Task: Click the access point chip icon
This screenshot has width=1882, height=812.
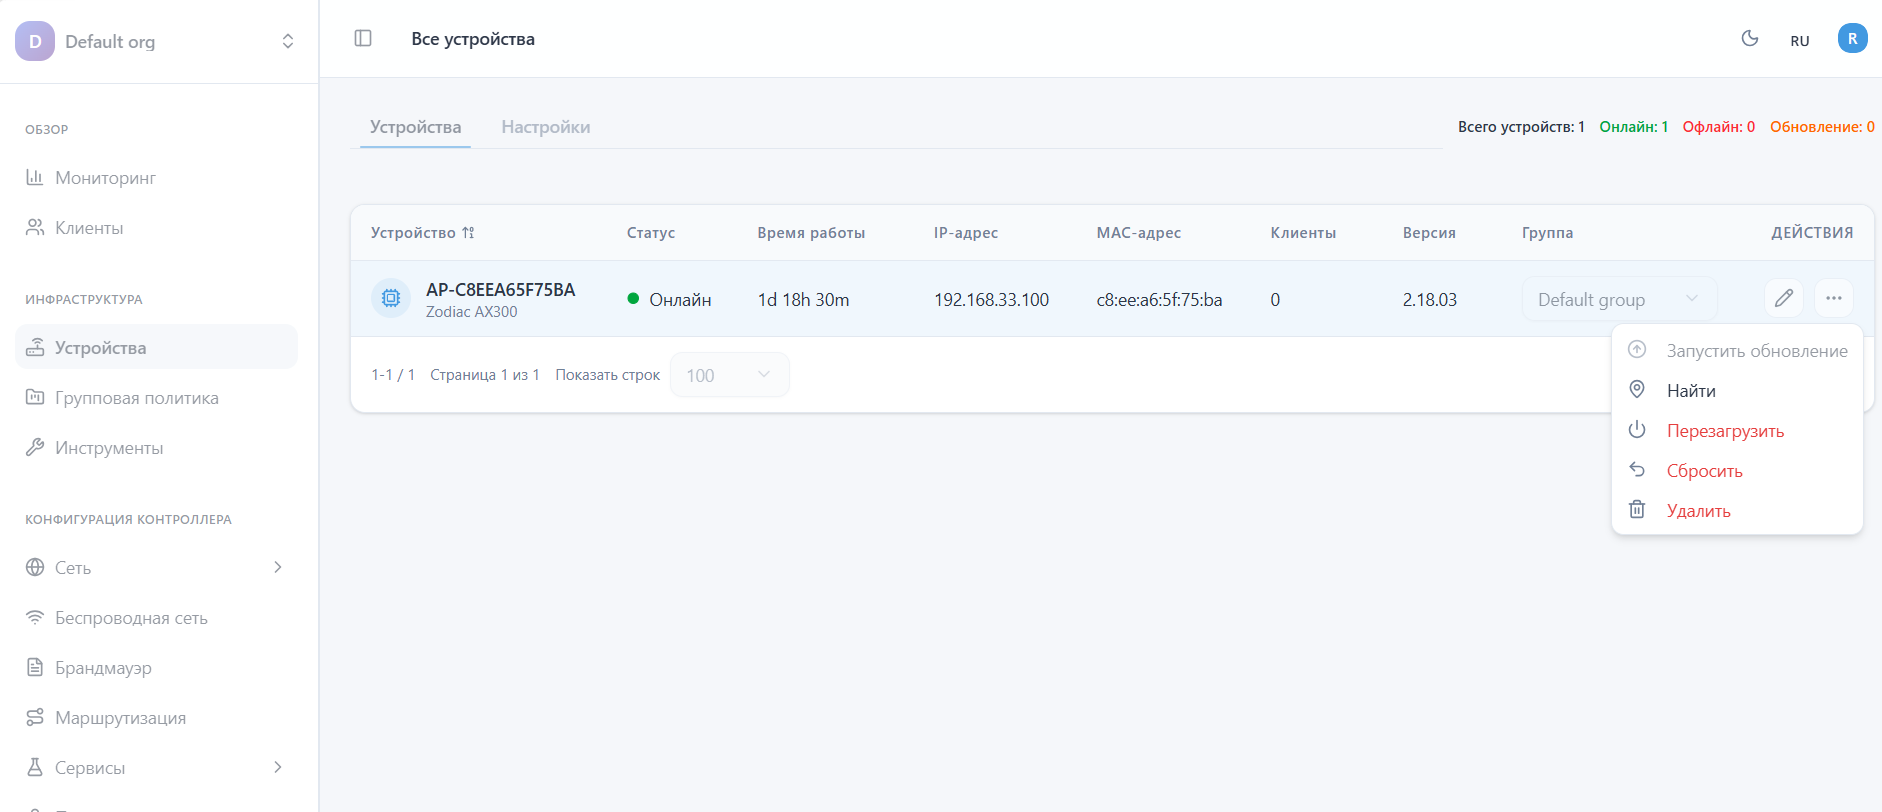Action: [391, 298]
